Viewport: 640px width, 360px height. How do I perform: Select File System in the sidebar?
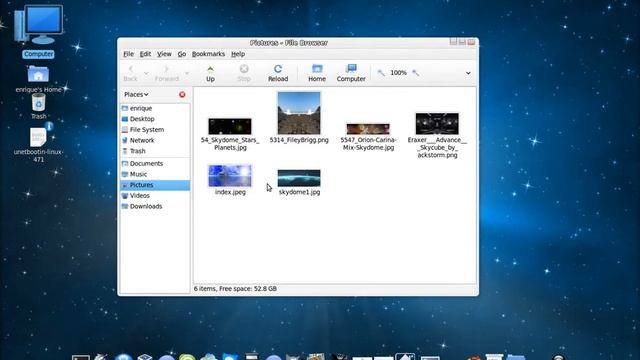click(155, 129)
